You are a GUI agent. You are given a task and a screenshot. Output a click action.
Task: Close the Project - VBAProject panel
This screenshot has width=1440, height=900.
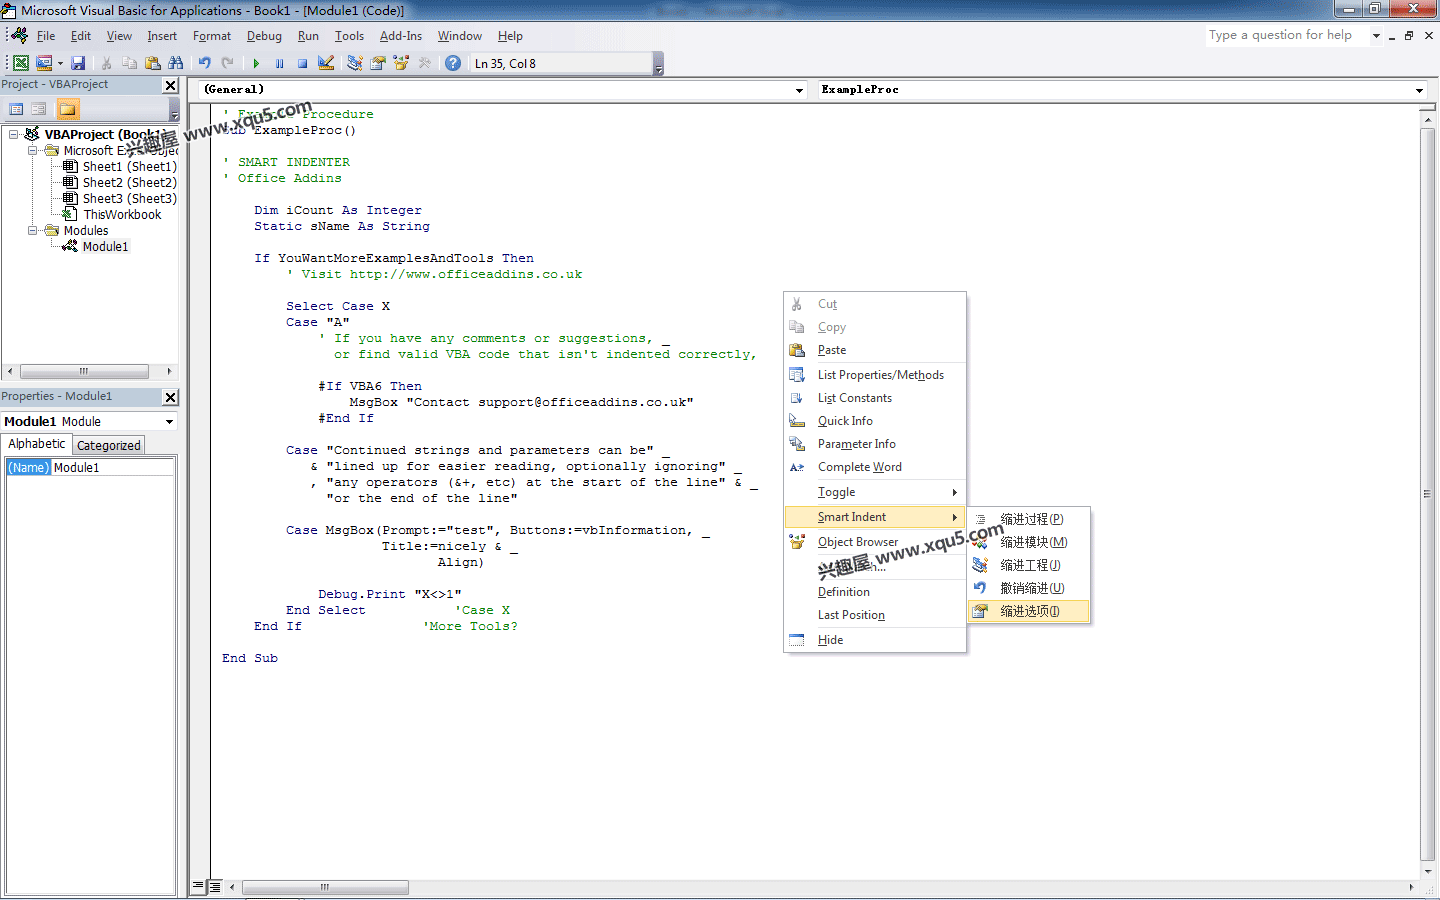click(170, 86)
